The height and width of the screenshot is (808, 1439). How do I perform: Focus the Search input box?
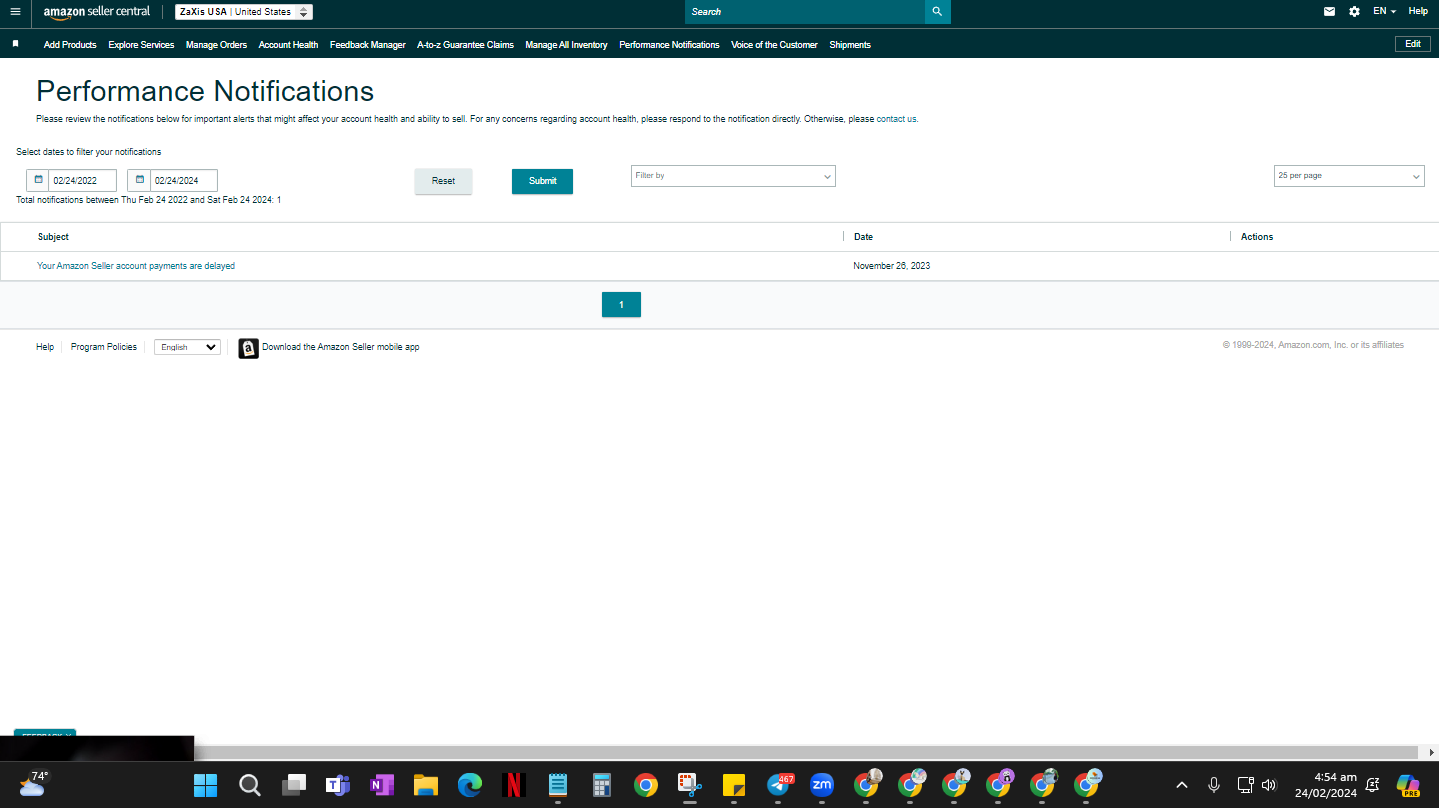pyautogui.click(x=805, y=12)
